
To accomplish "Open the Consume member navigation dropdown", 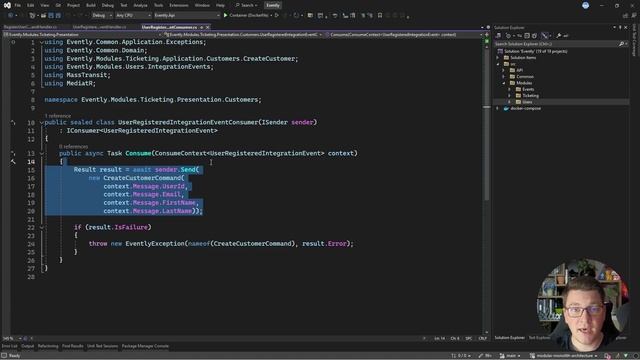I will click(x=404, y=35).
